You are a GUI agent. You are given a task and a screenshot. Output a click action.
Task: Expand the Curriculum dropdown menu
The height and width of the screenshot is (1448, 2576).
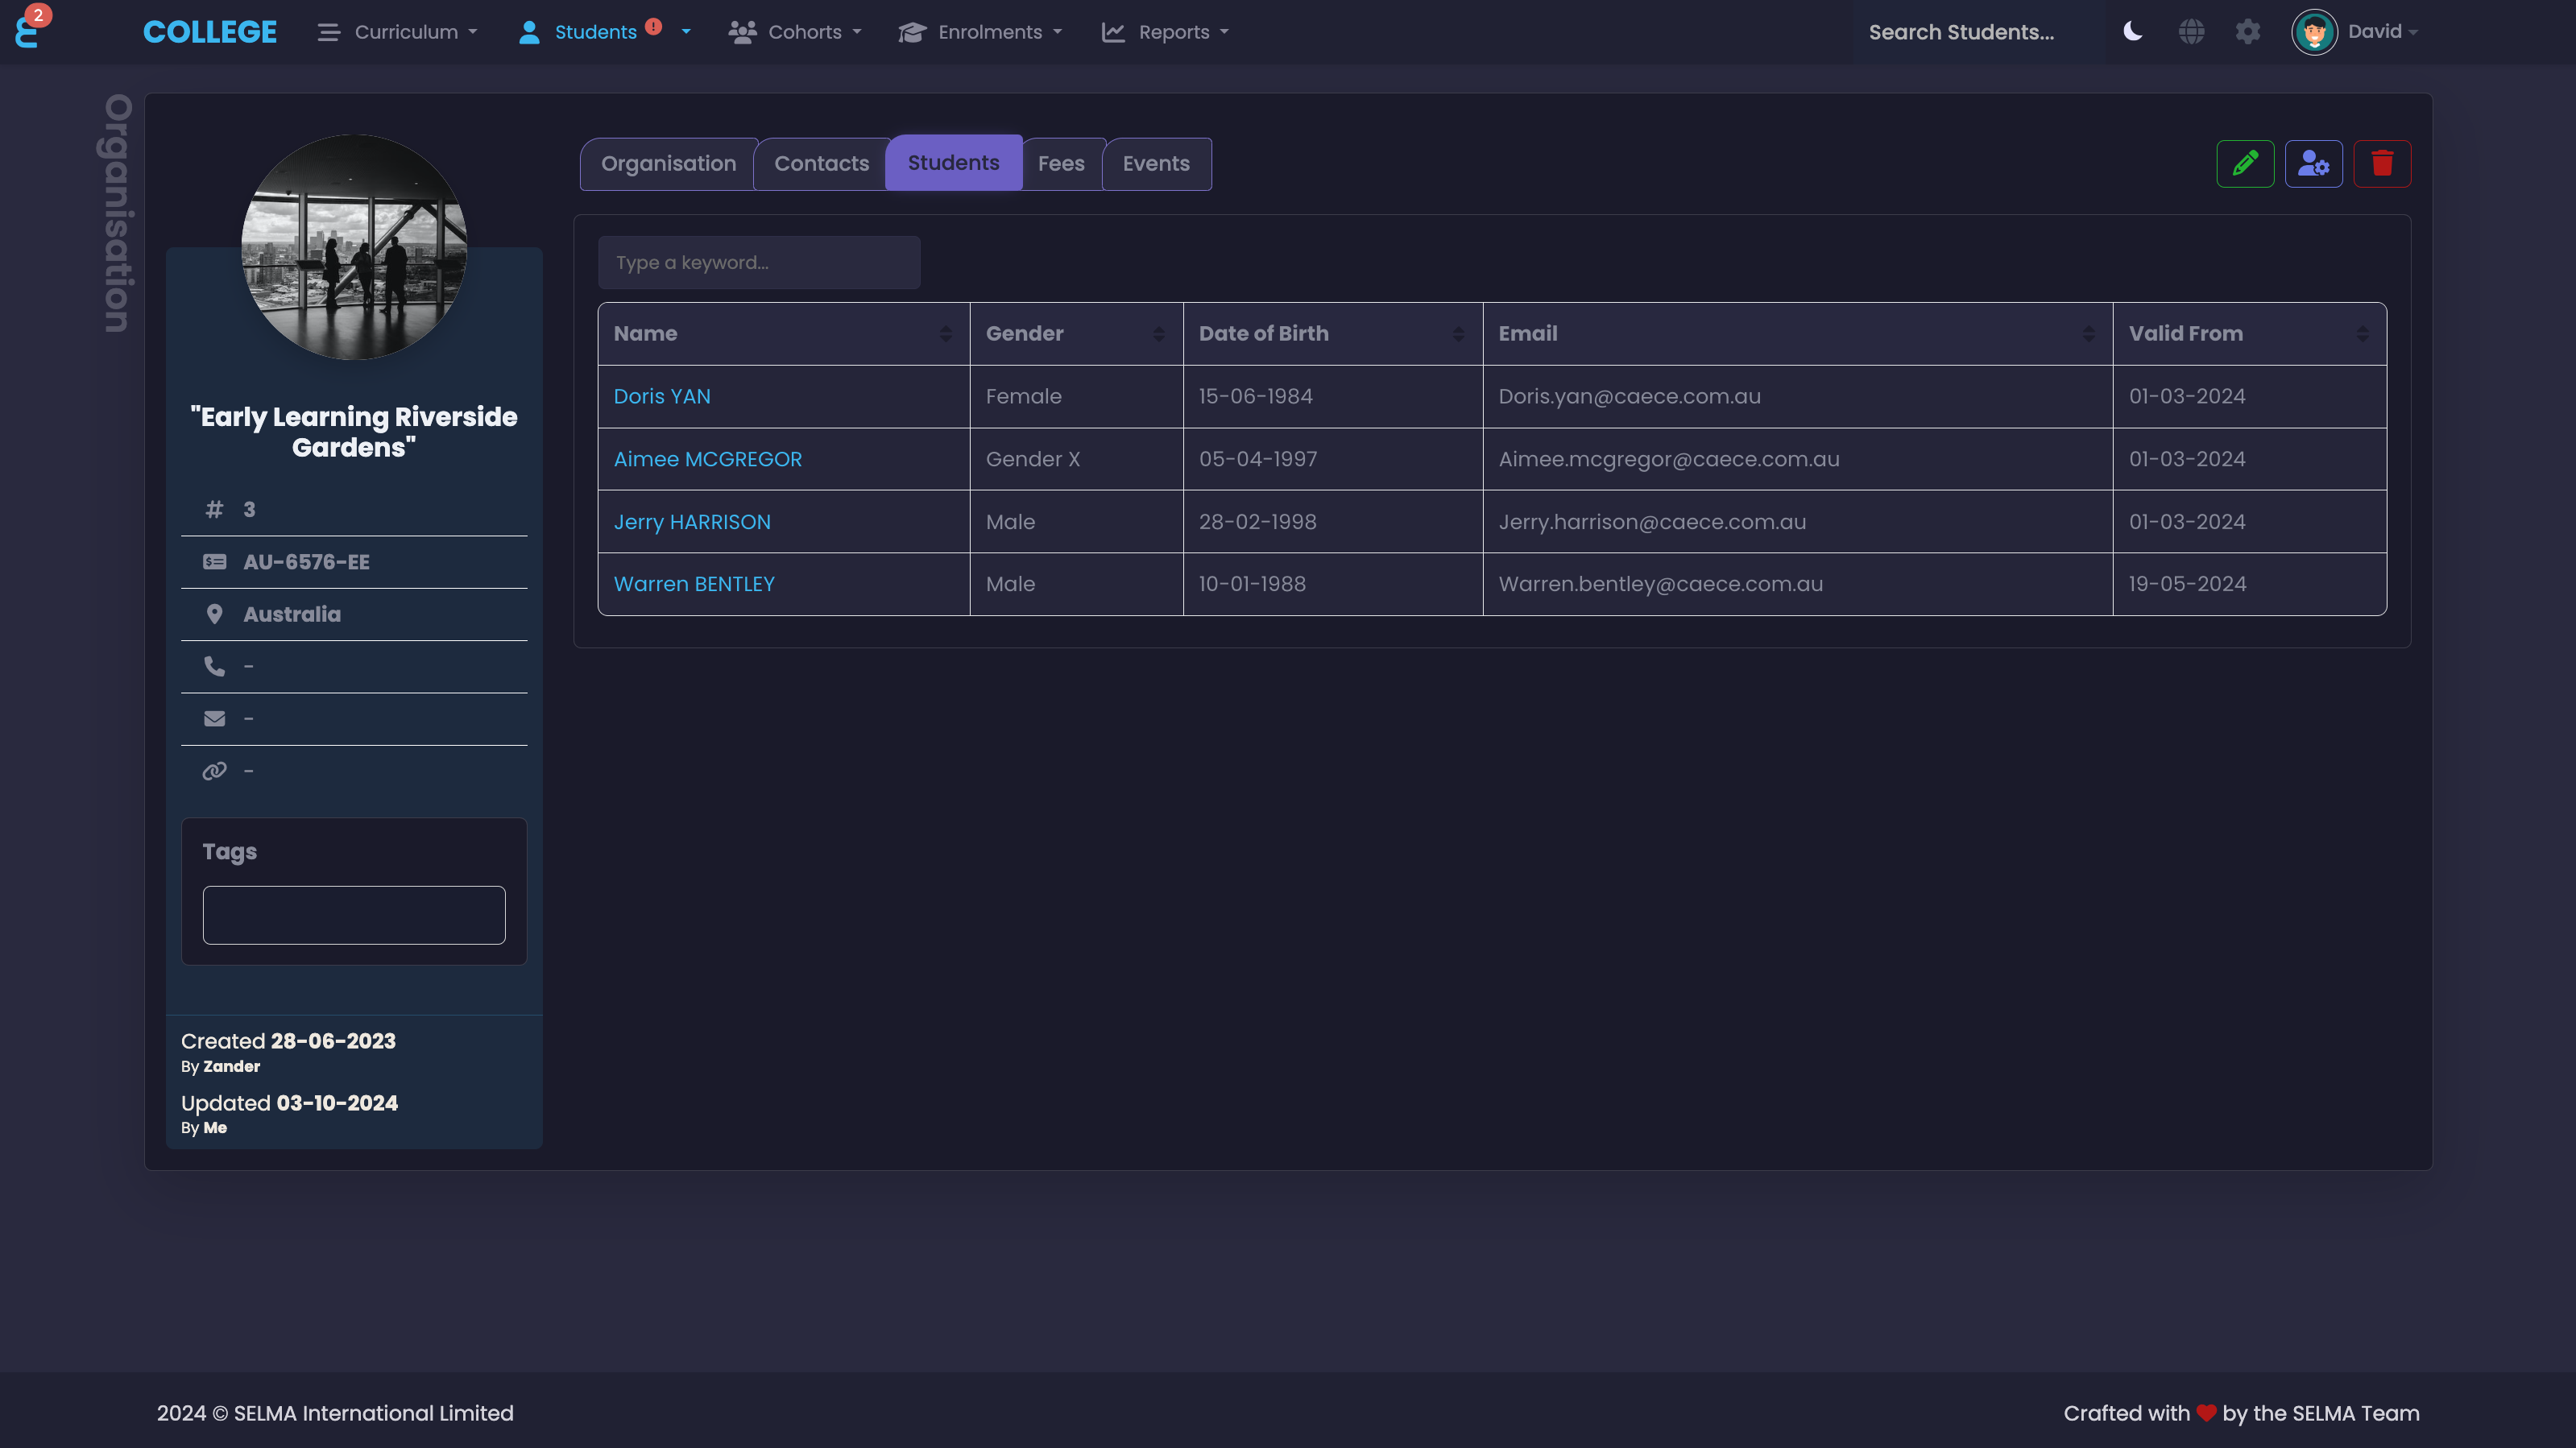(398, 32)
